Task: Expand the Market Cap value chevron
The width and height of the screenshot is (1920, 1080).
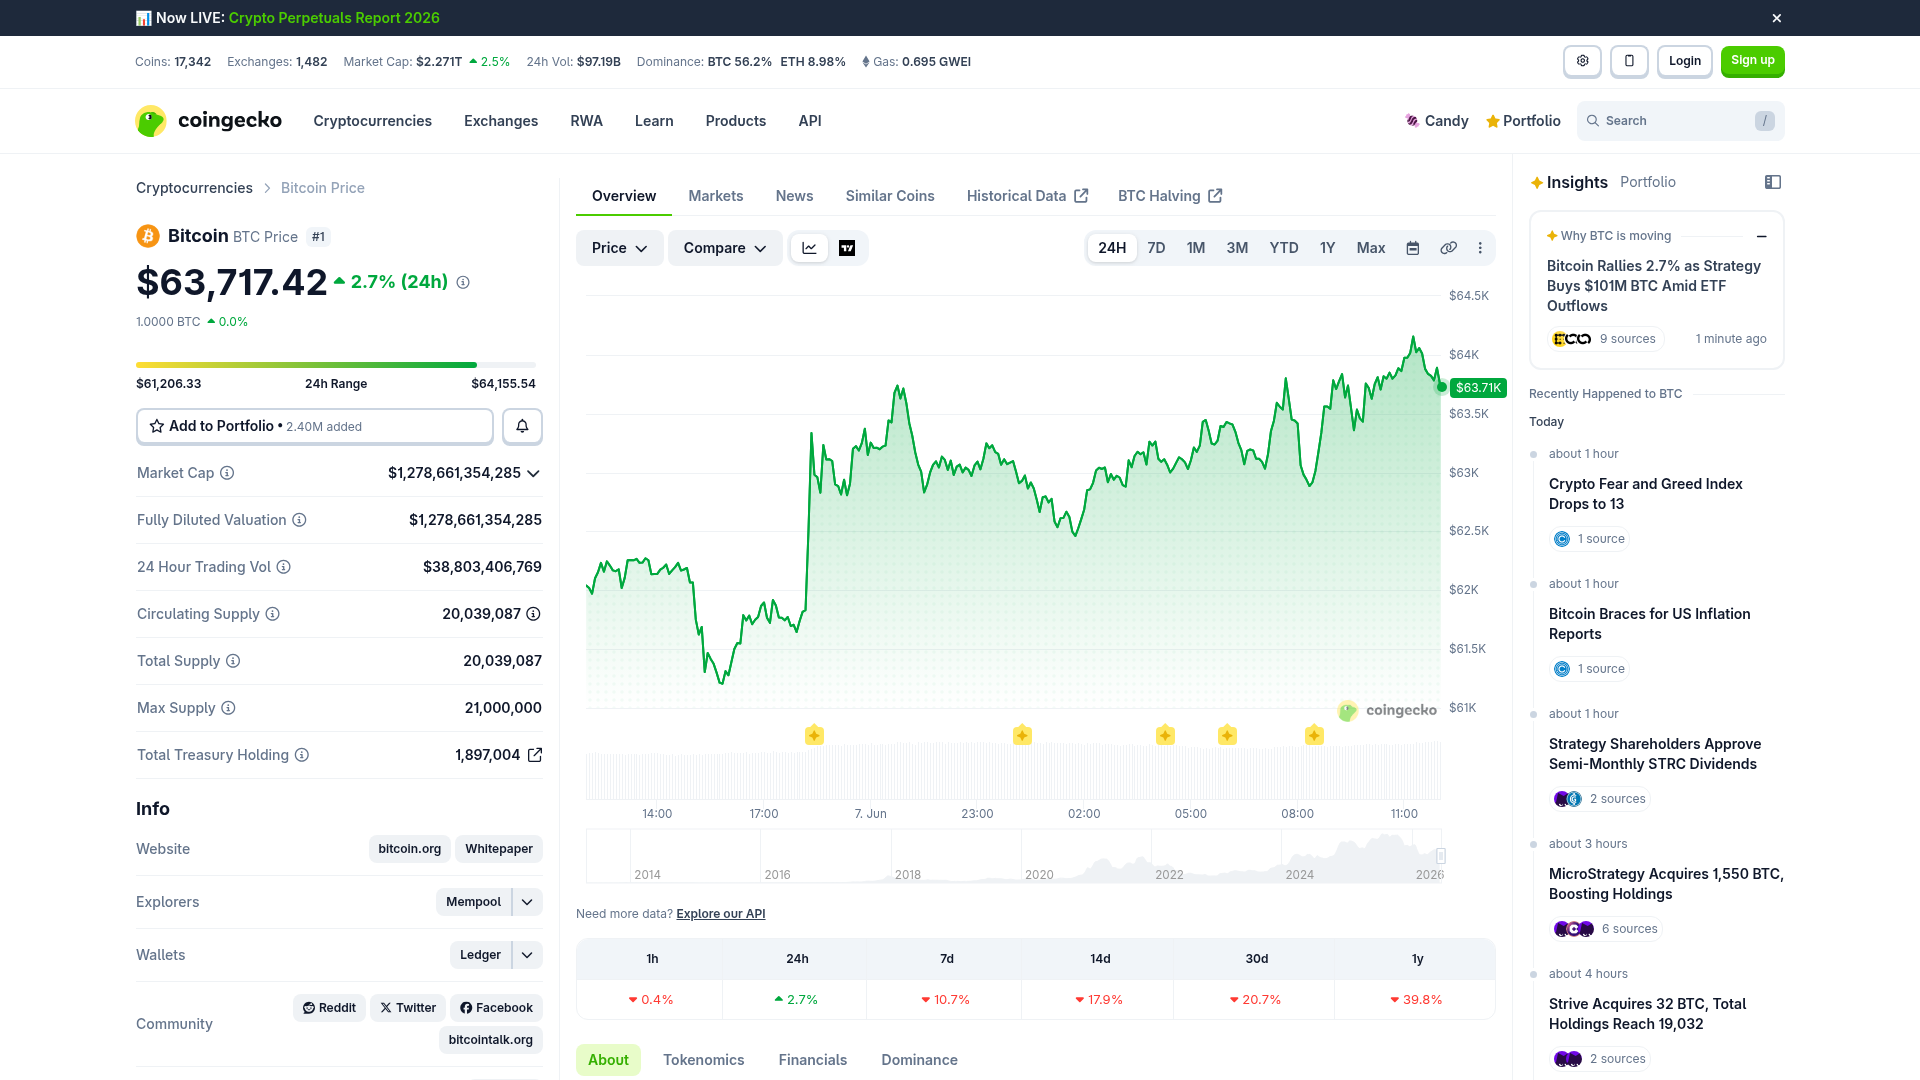Action: [533, 473]
